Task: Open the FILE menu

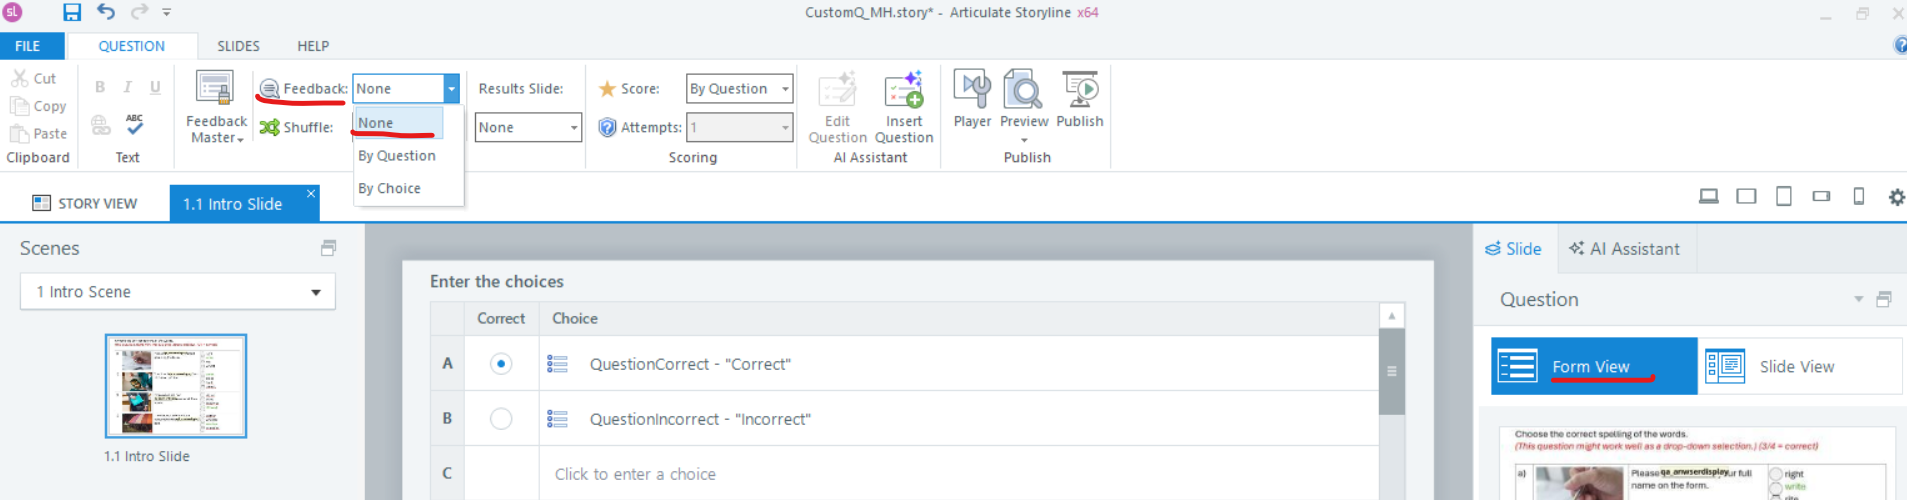Action: pos(28,46)
